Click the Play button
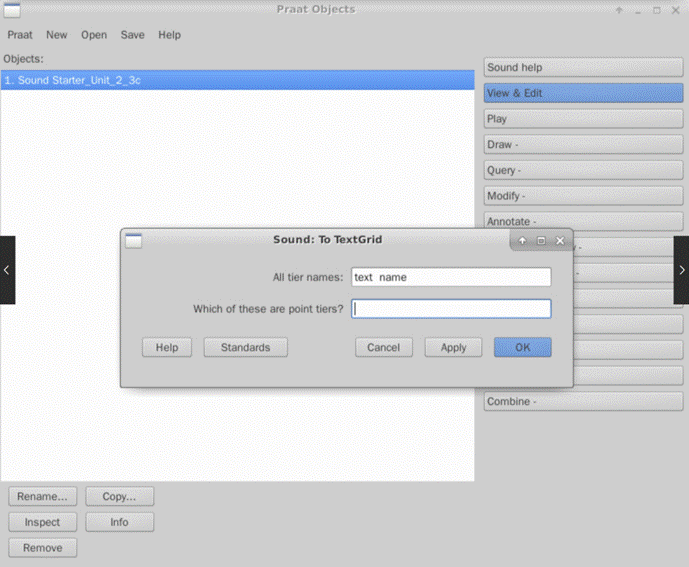Image resolution: width=689 pixels, height=567 pixels. tap(584, 119)
